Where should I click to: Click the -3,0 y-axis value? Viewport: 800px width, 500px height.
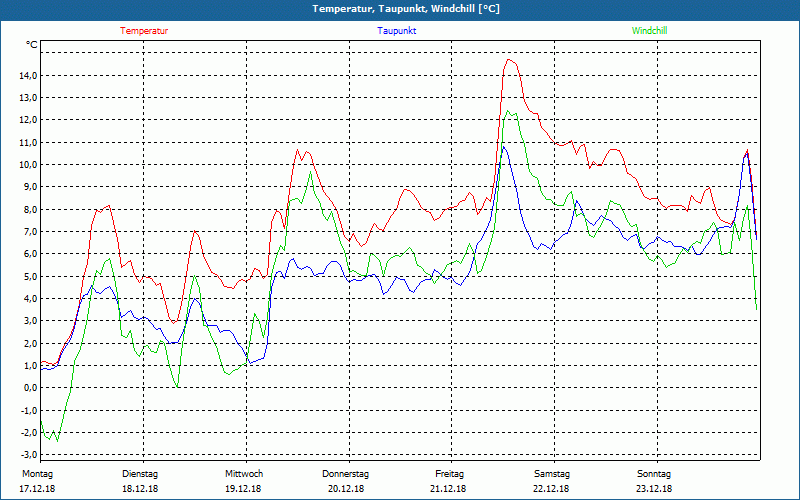coord(30,455)
